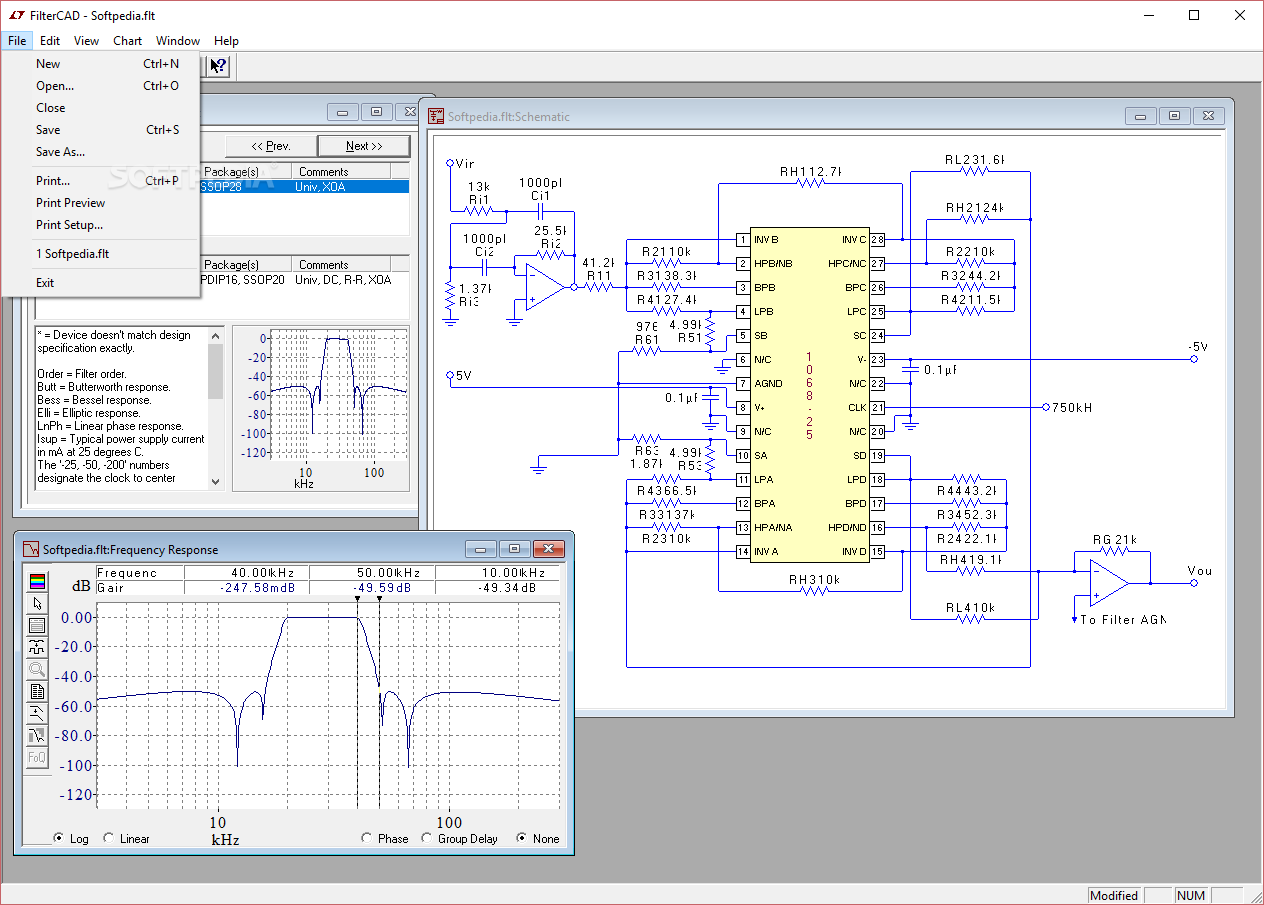
Task: Select the Log frequency axis radio button
Action: coord(59,838)
